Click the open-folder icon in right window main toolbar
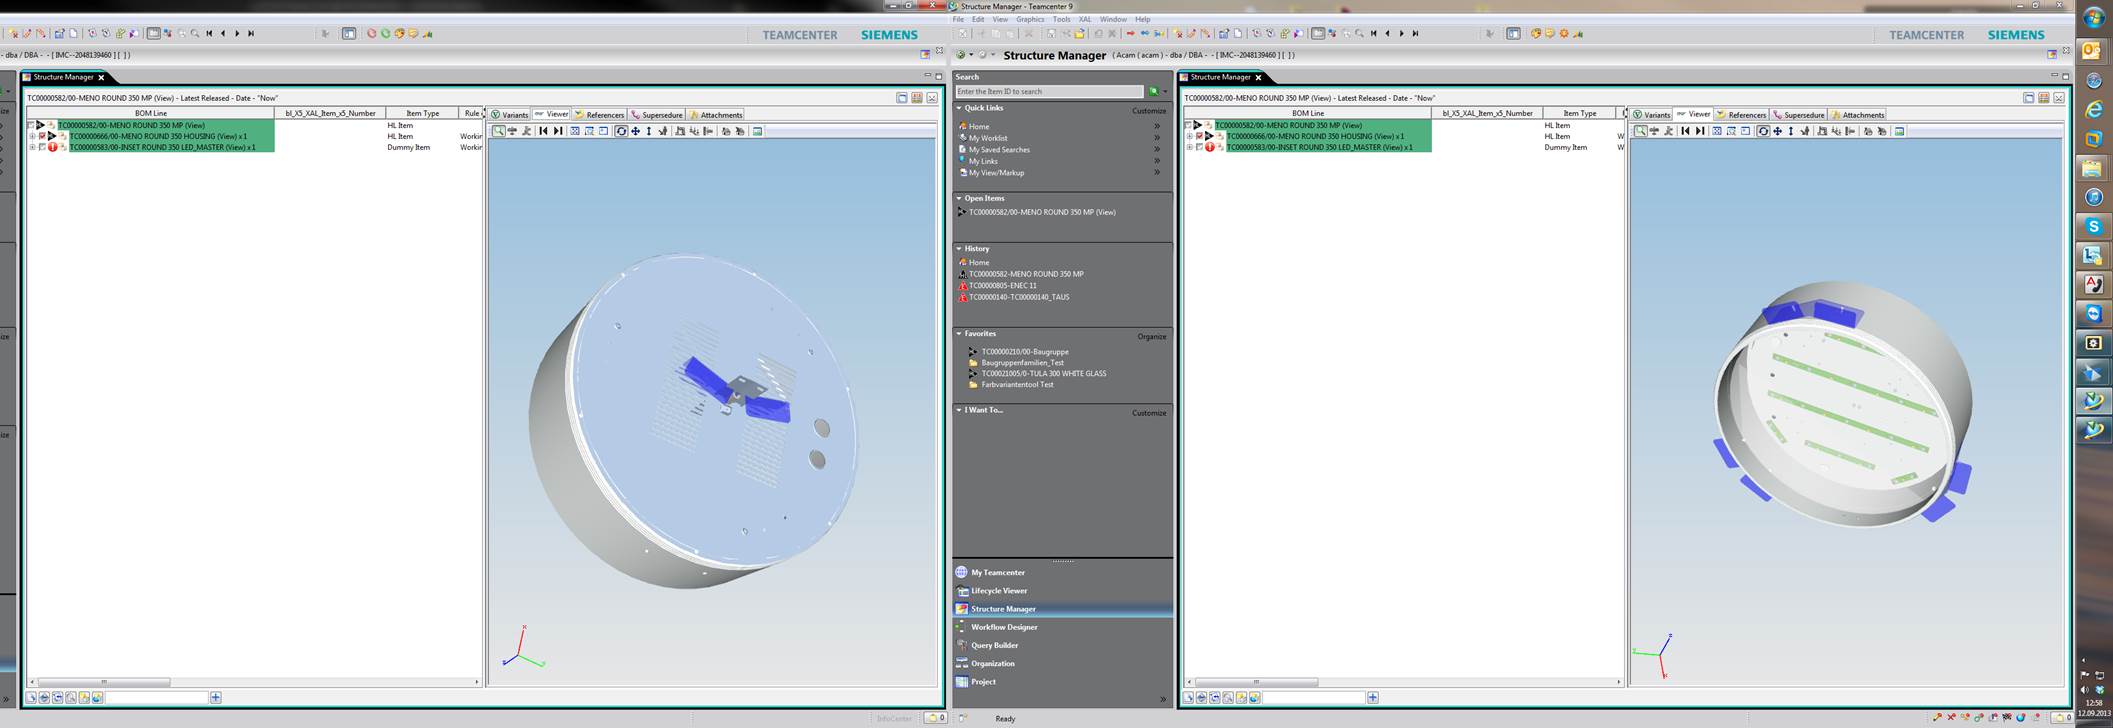2113x728 pixels. [1080, 33]
